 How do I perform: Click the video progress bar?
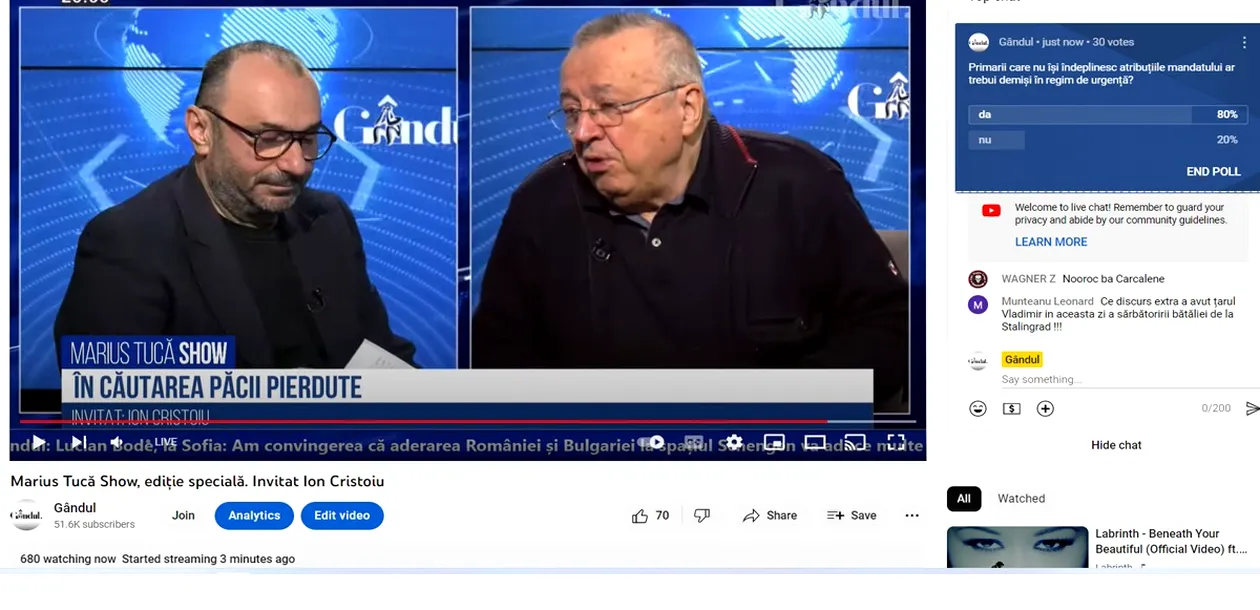pyautogui.click(x=467, y=422)
